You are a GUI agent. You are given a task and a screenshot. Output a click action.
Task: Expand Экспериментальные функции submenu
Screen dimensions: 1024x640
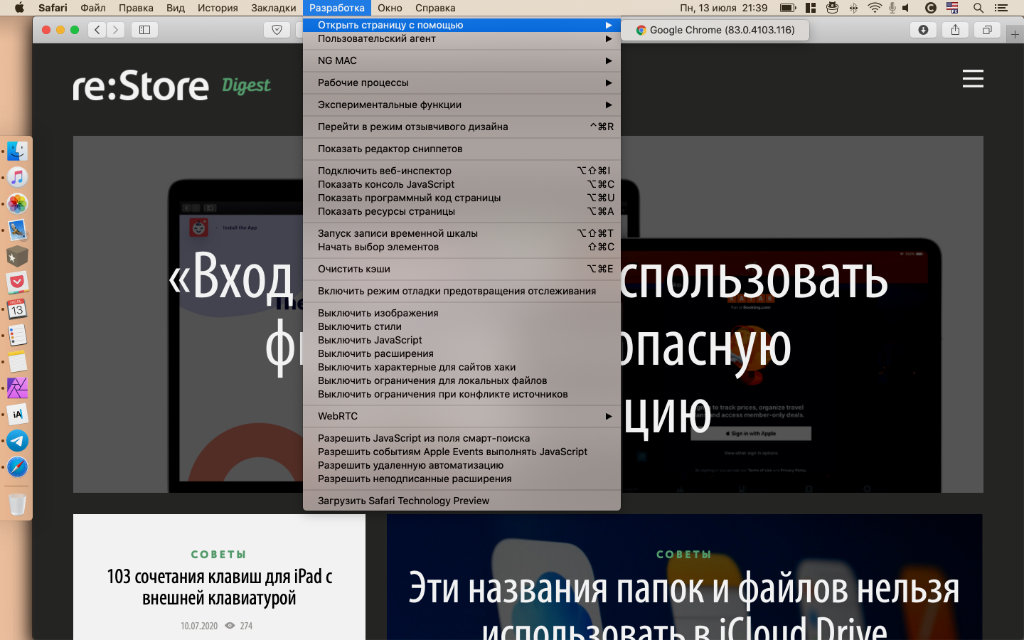(x=462, y=104)
